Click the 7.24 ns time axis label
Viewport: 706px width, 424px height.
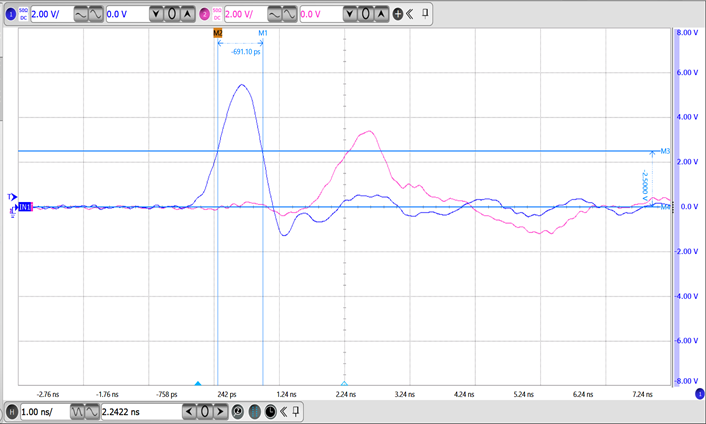pos(643,395)
